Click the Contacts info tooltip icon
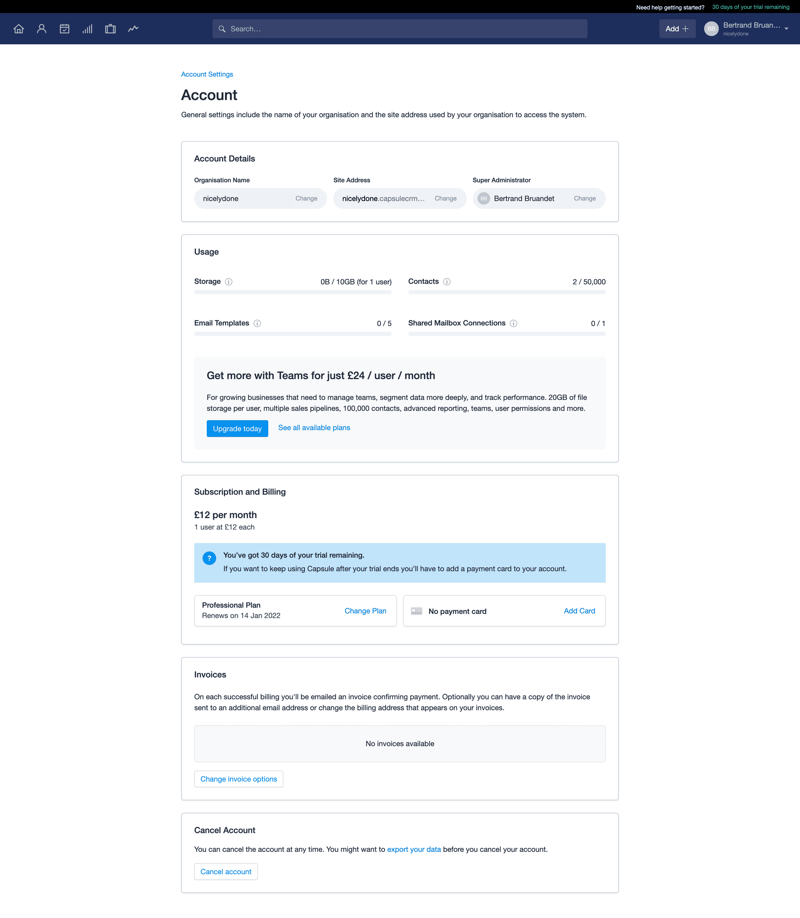This screenshot has height=918, width=800. point(448,281)
